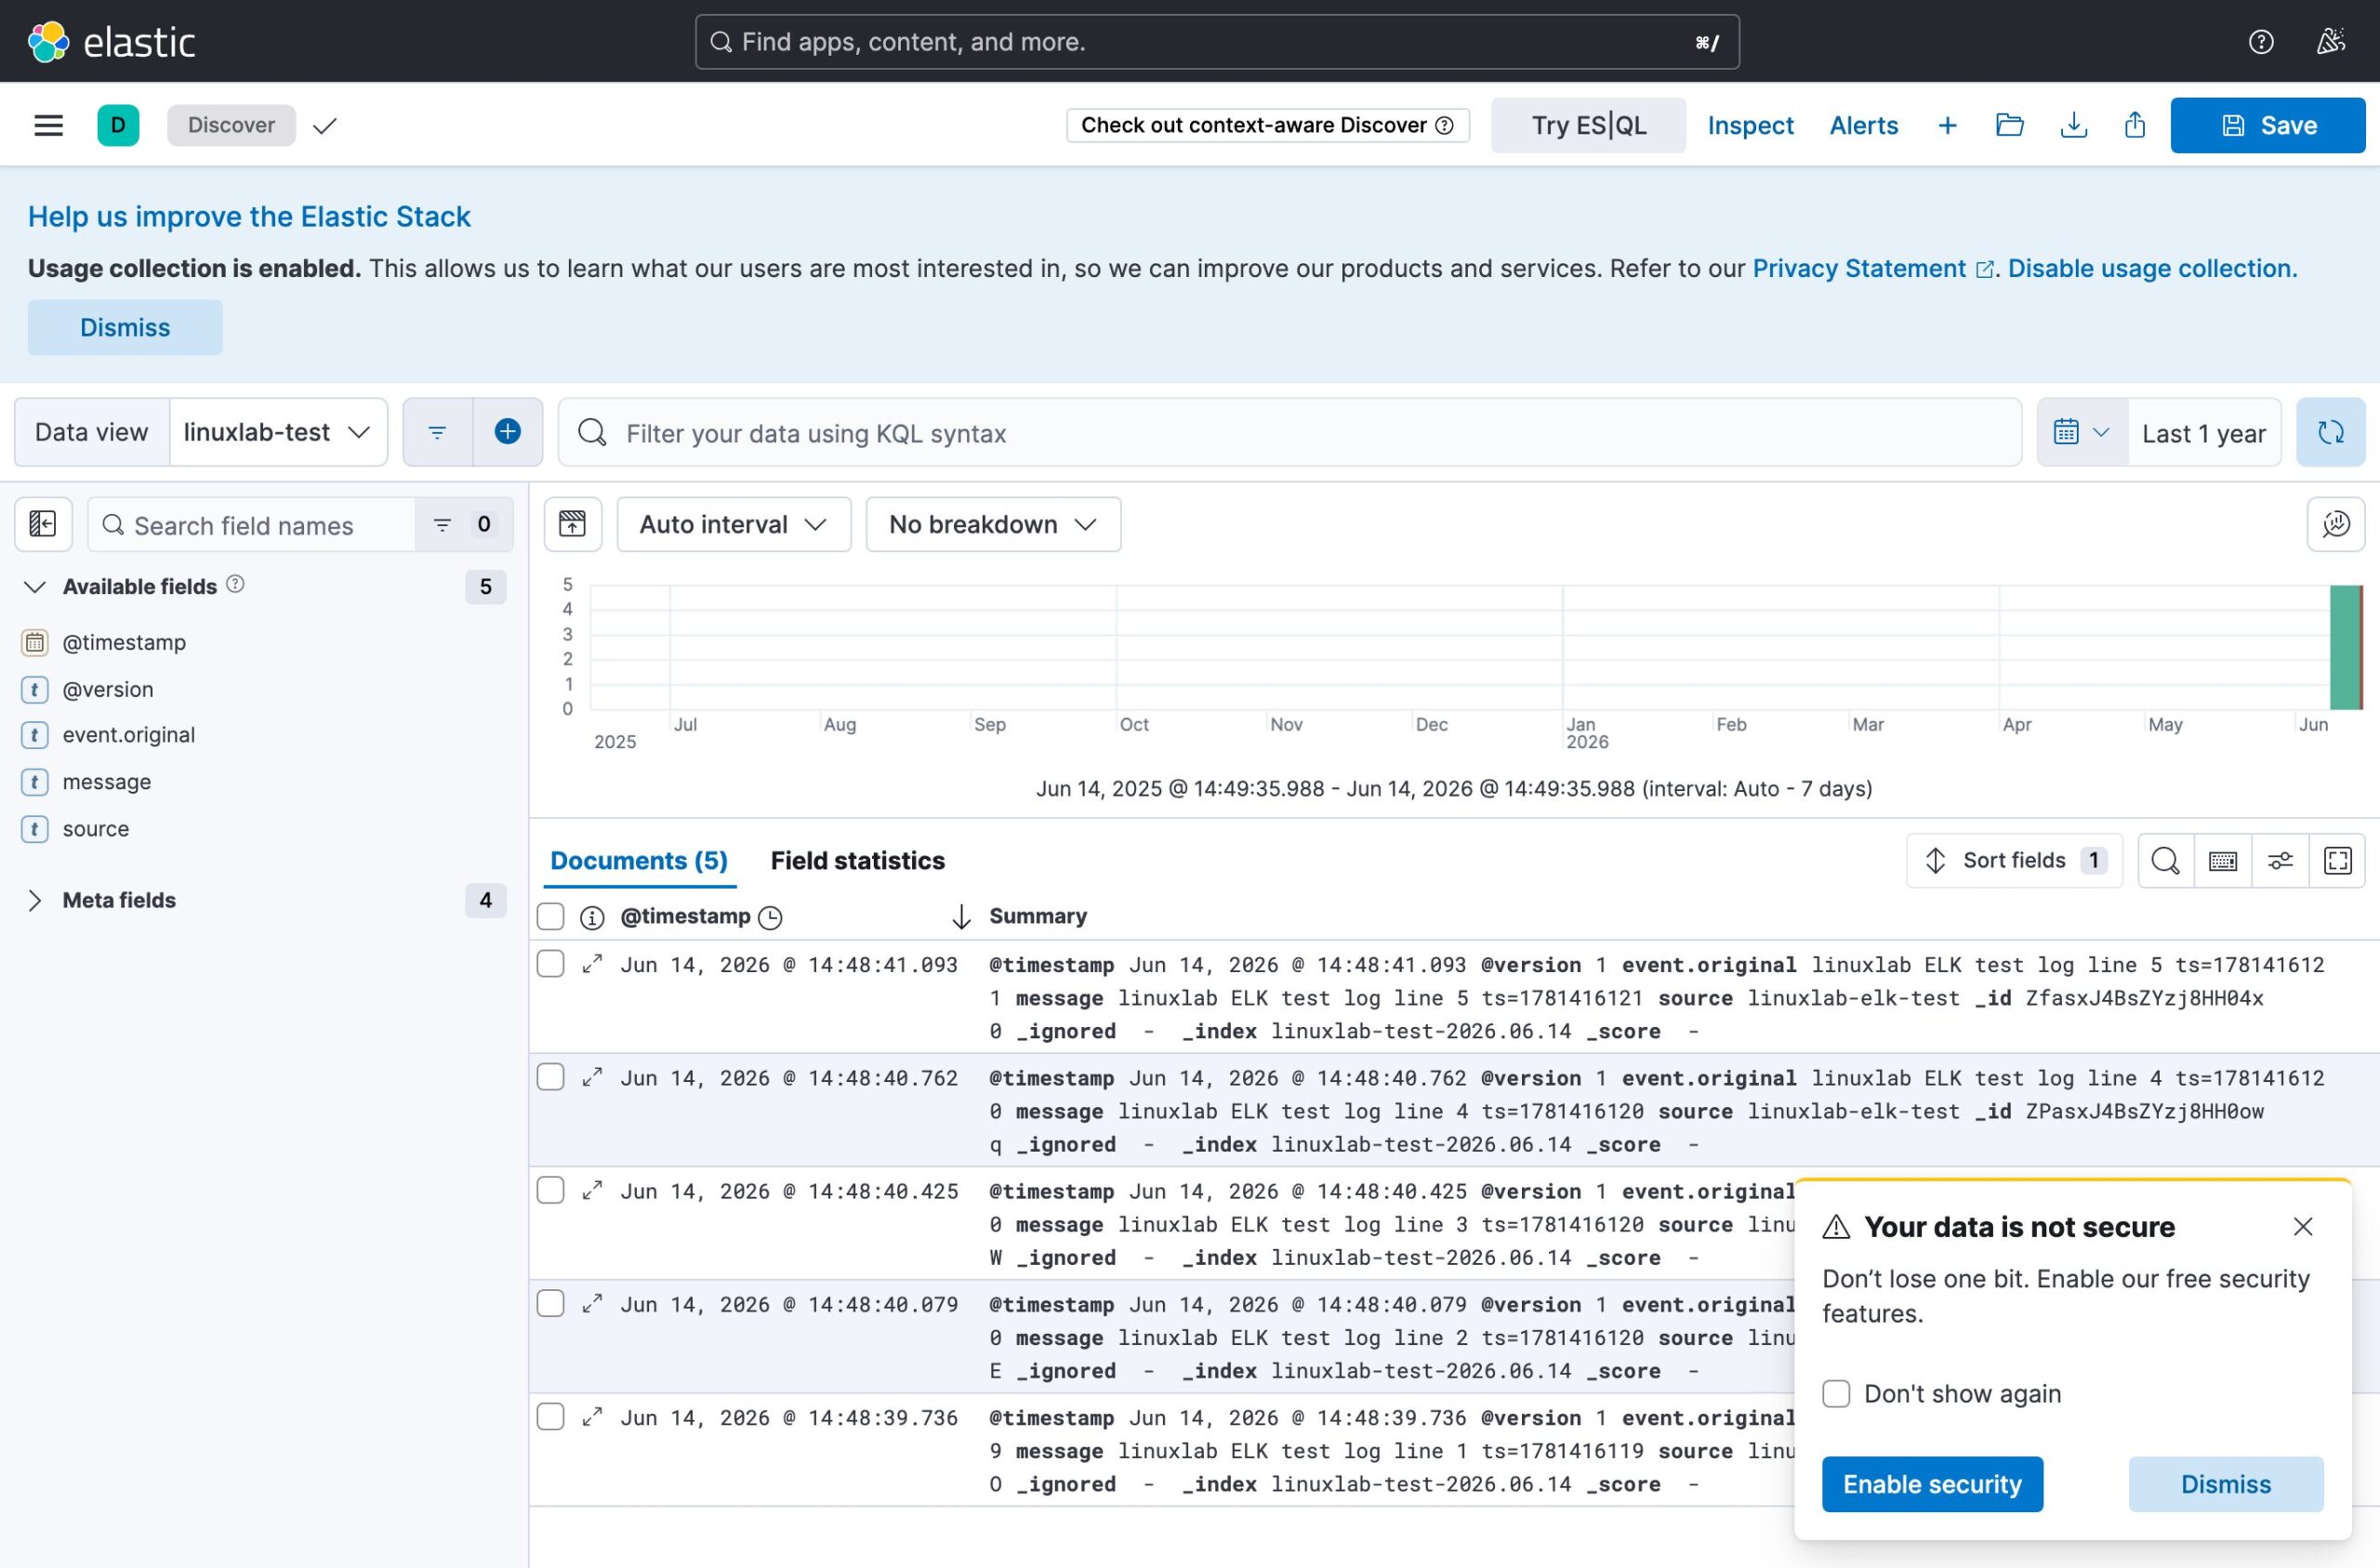
Task: Refresh the query results
Action: (x=2331, y=432)
